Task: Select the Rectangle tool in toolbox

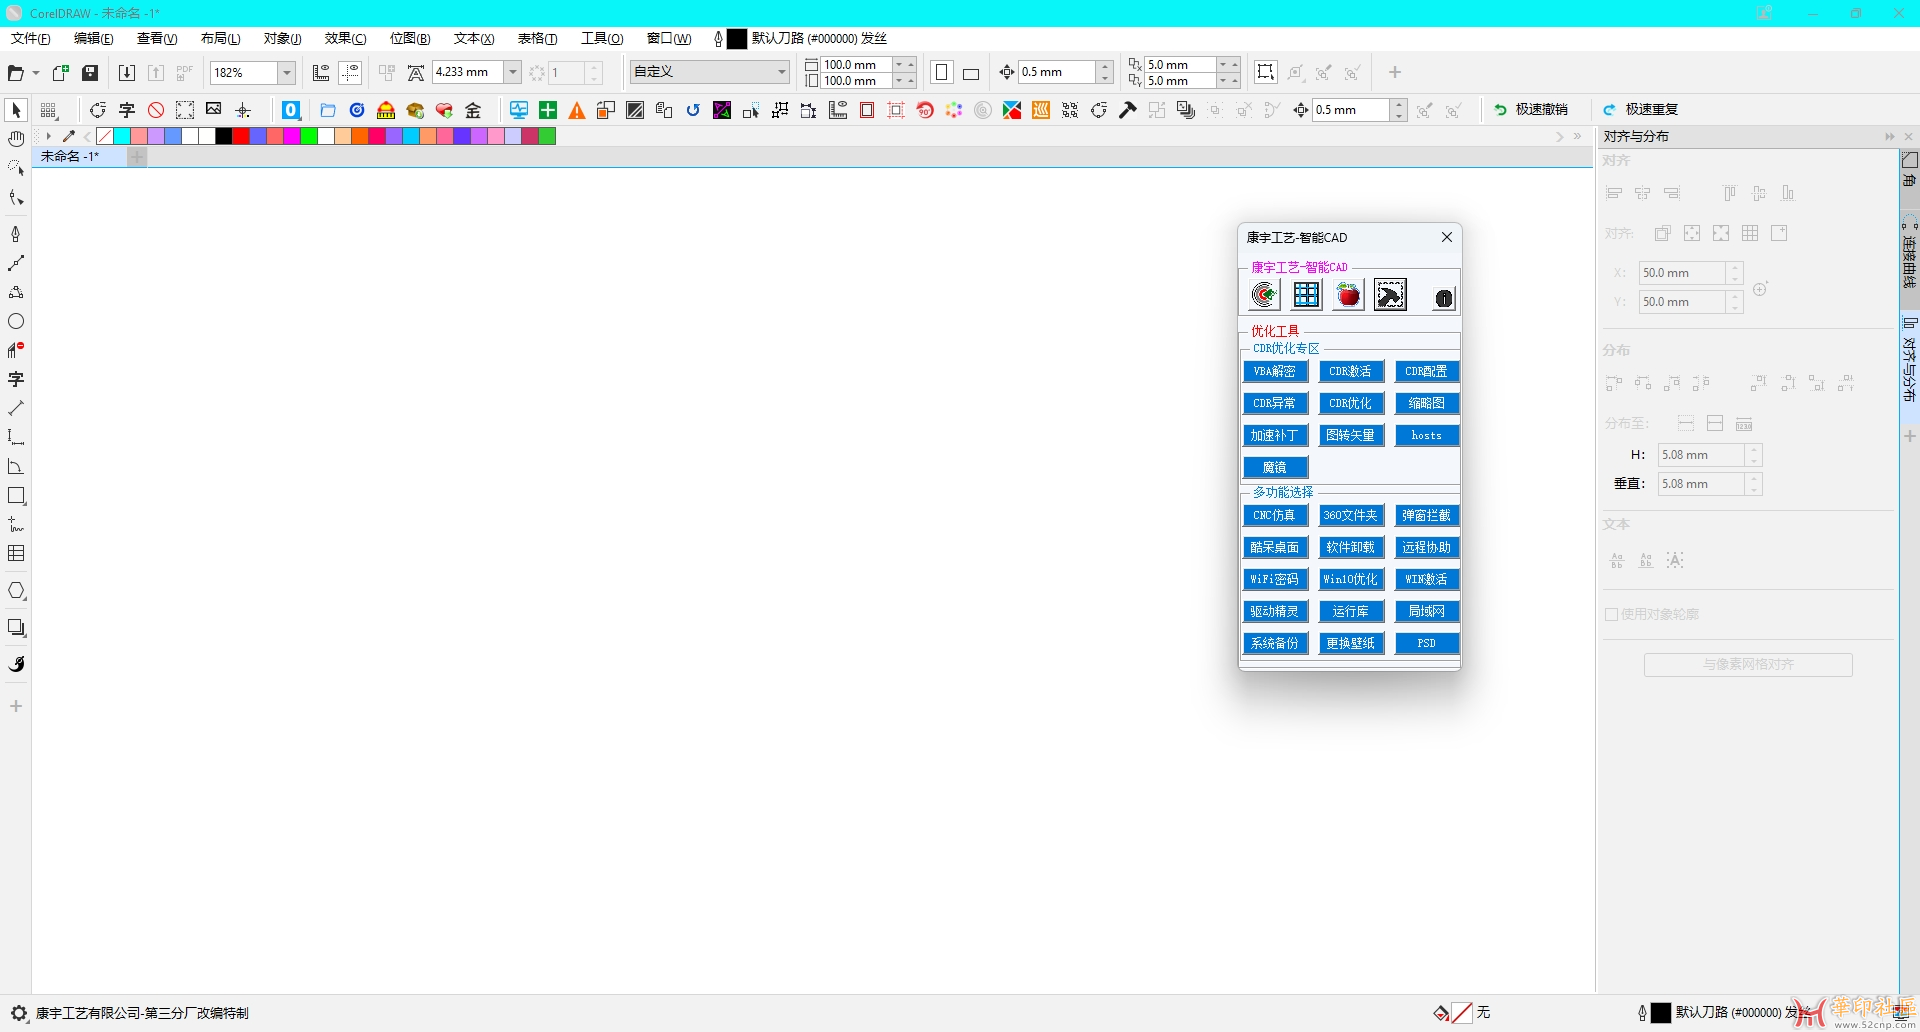Action: point(16,496)
